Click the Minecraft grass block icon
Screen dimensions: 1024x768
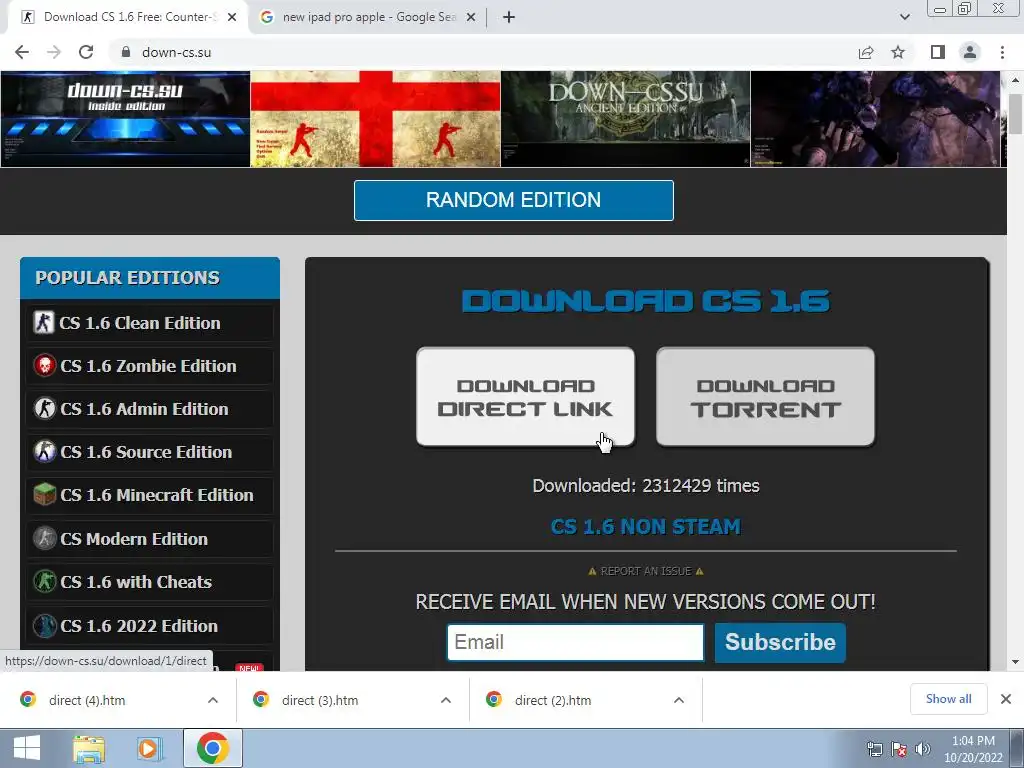tap(44, 494)
